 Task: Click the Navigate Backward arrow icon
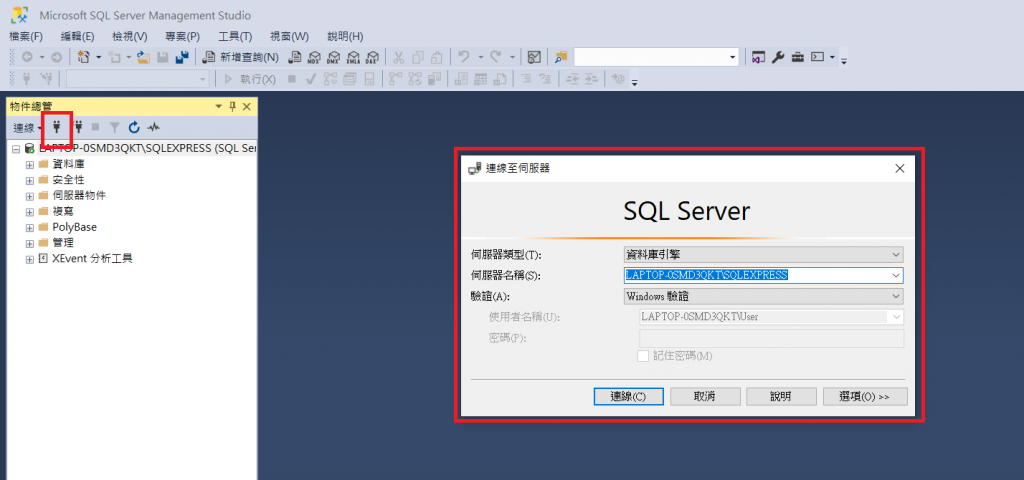pyautogui.click(x=27, y=57)
